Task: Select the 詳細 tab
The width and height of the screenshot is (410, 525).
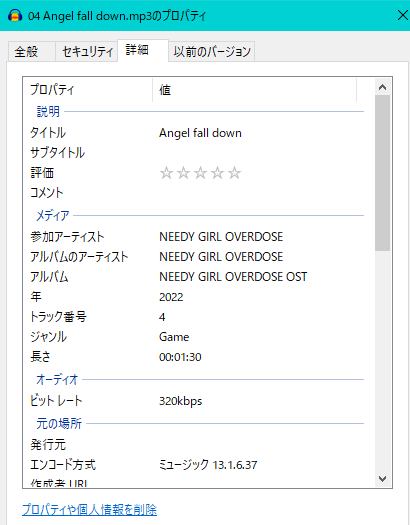Action: [x=143, y=51]
